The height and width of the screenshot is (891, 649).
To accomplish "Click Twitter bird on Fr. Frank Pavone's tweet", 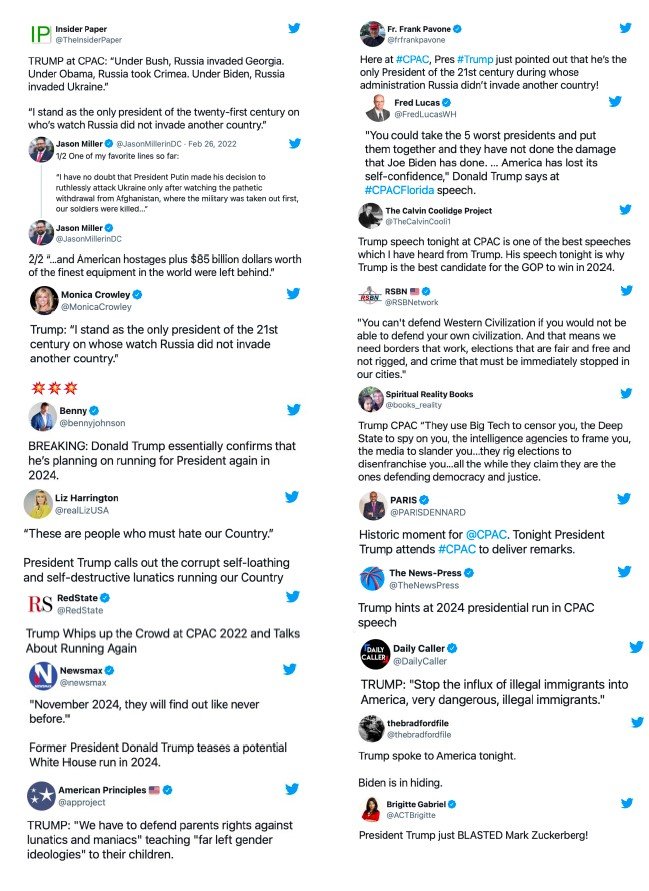I will point(626,29).
